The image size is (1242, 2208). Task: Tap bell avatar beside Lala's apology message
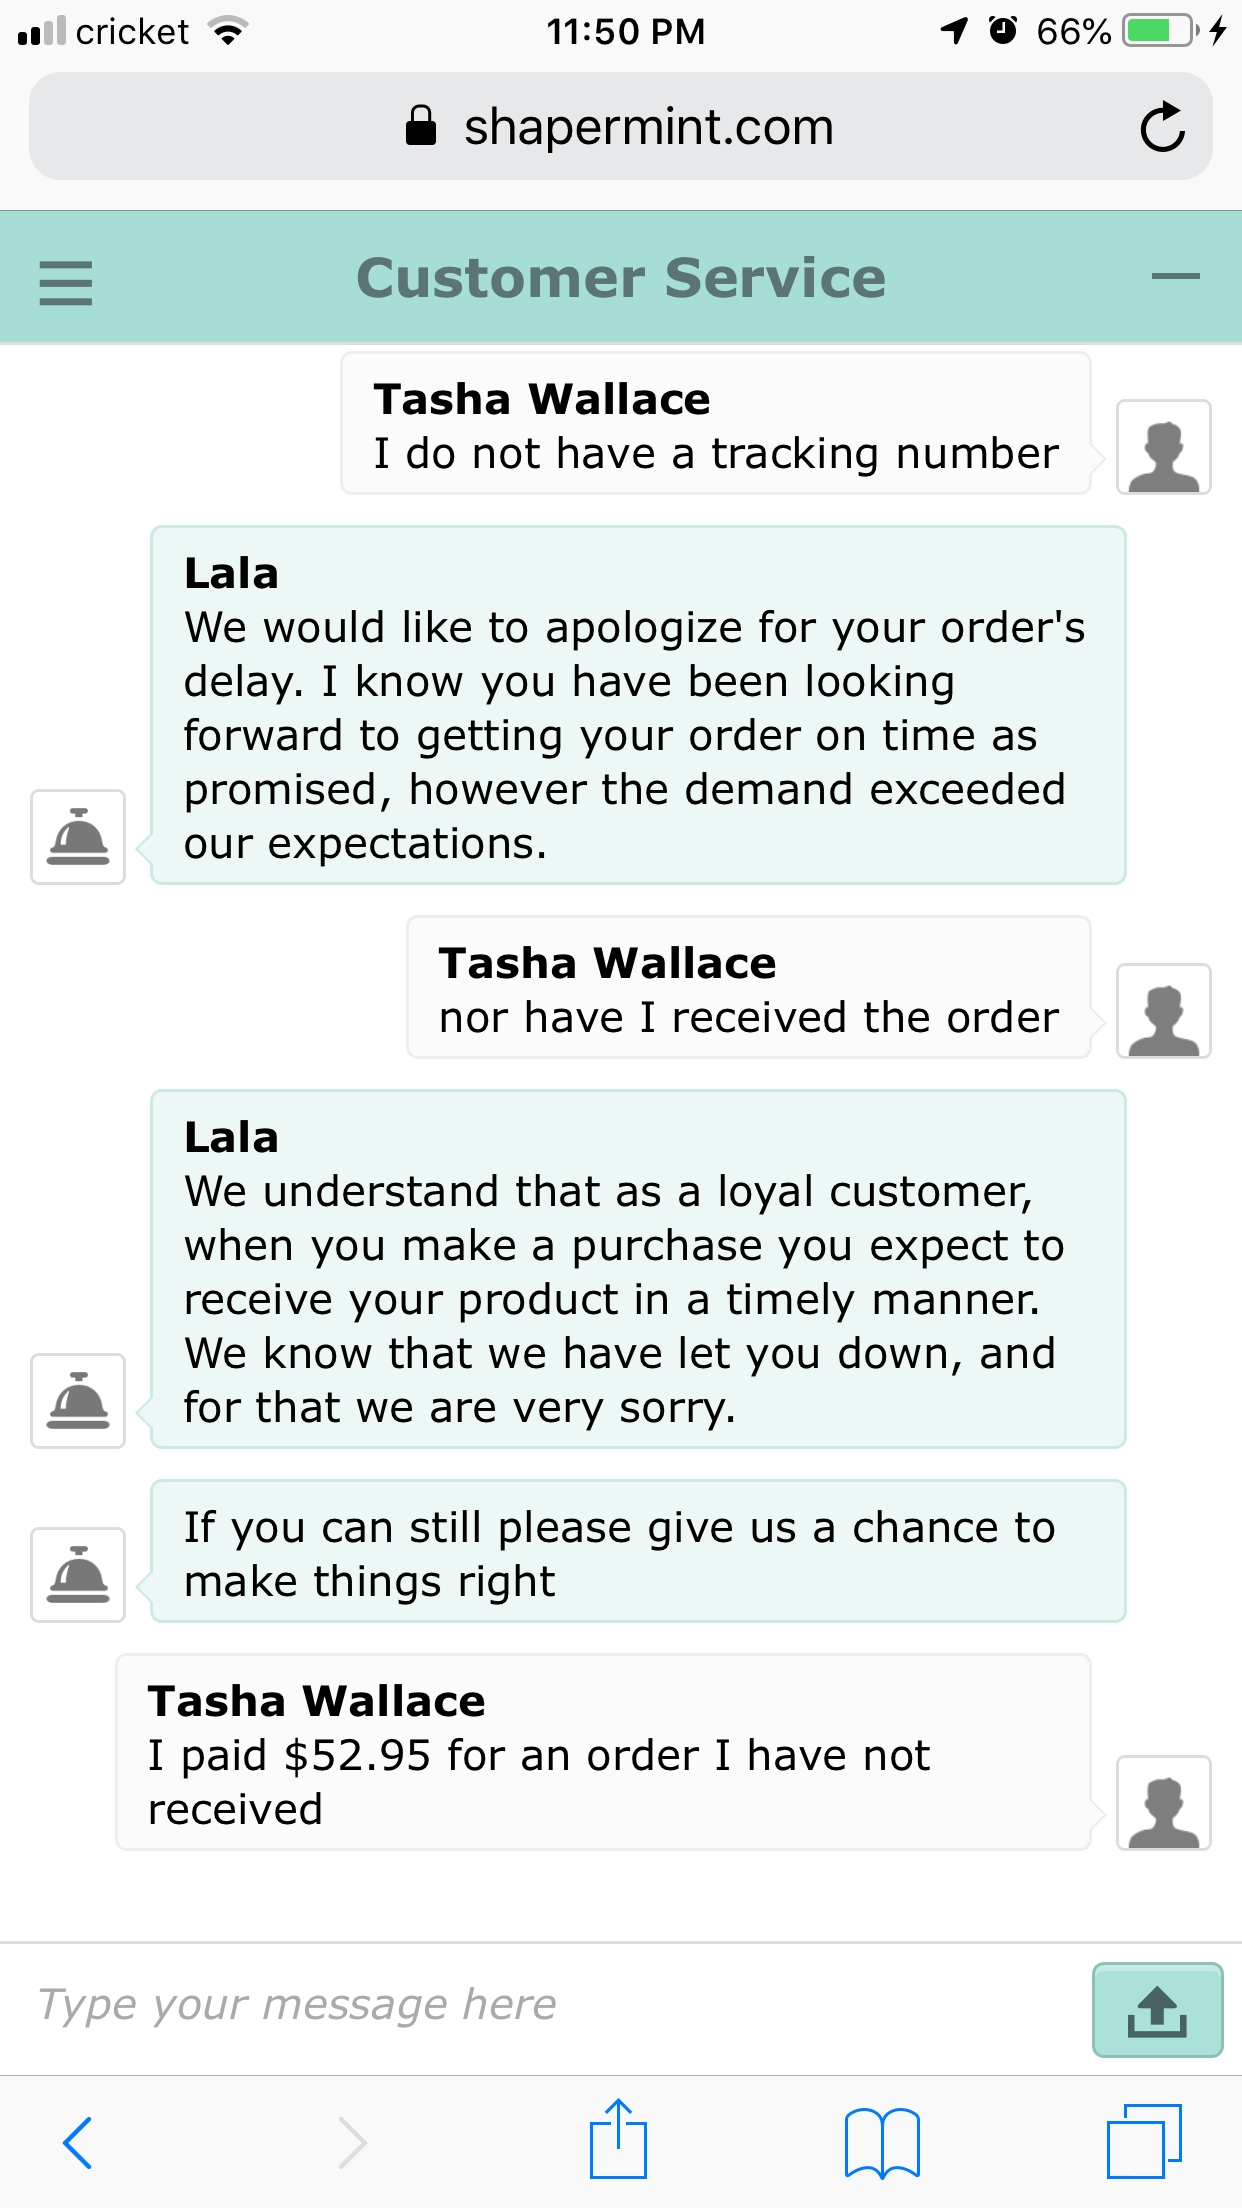(x=78, y=837)
